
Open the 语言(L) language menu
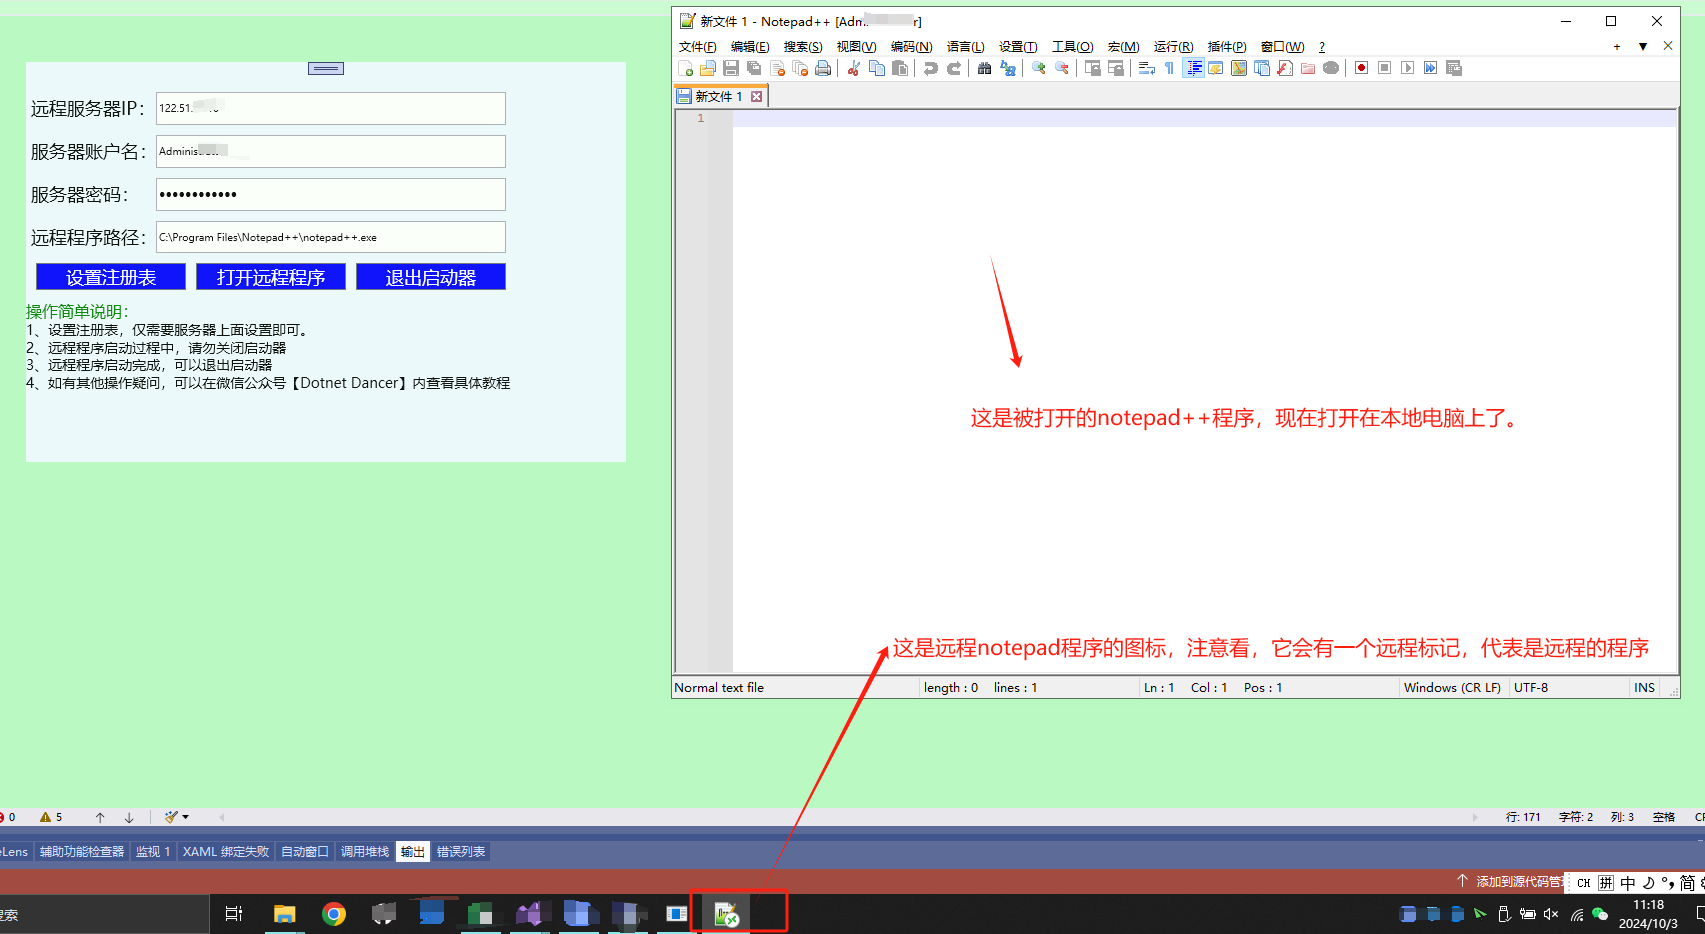point(965,47)
